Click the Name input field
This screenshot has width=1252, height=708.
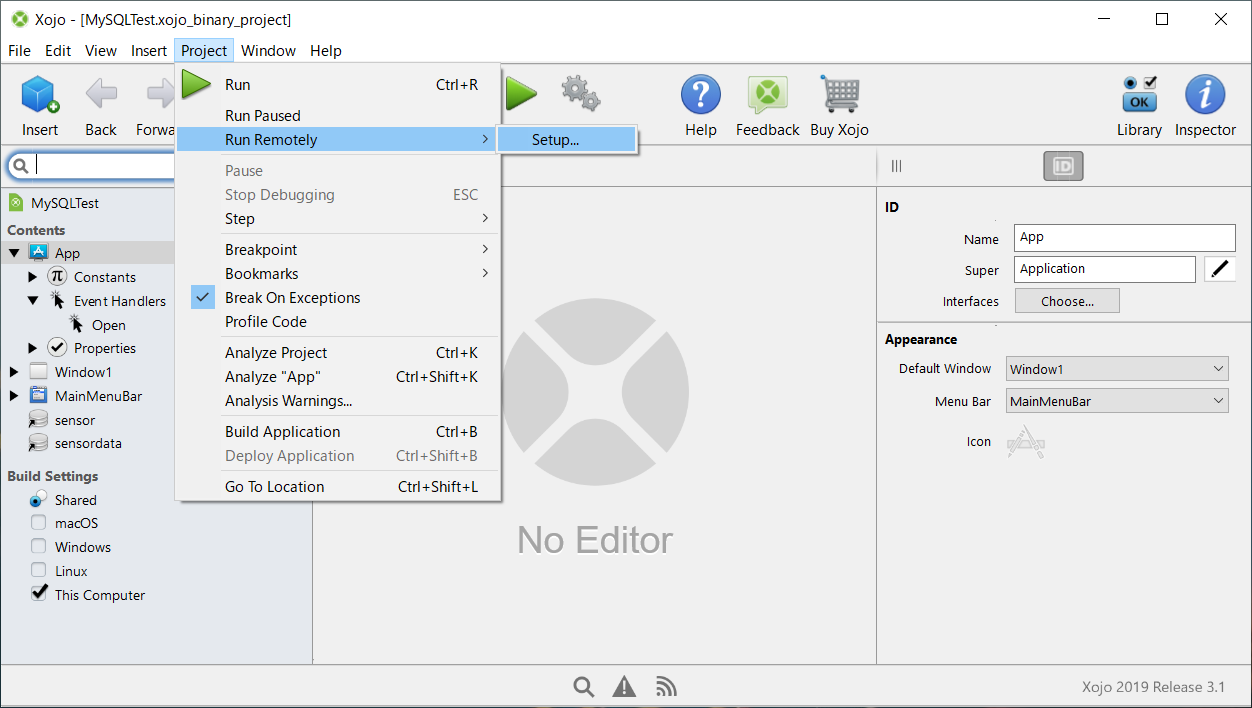click(x=1124, y=238)
